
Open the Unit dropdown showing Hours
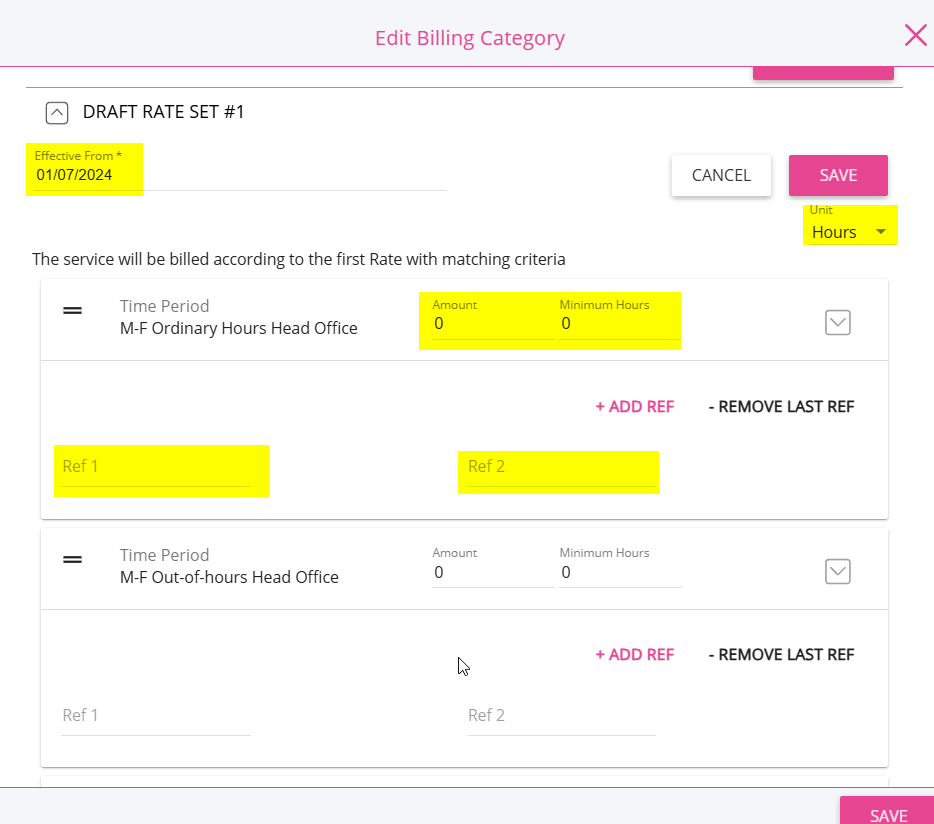tap(849, 232)
